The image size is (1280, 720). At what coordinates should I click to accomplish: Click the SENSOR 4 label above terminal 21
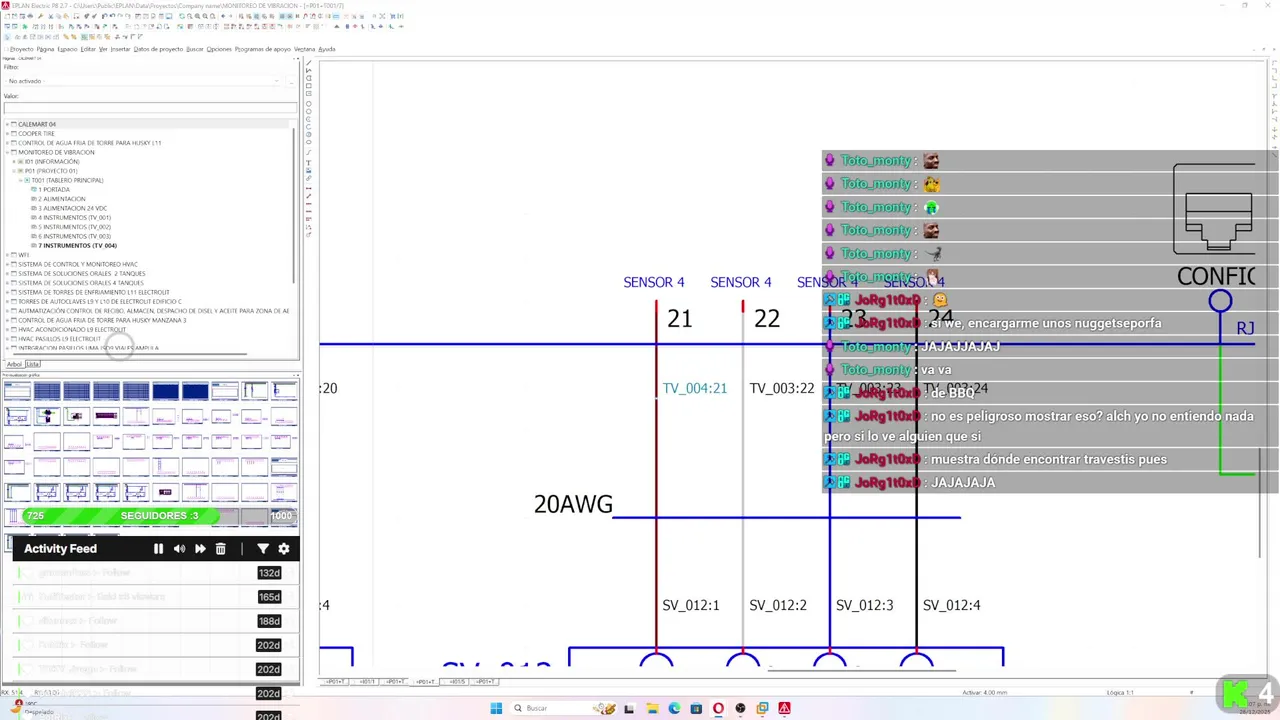click(654, 283)
